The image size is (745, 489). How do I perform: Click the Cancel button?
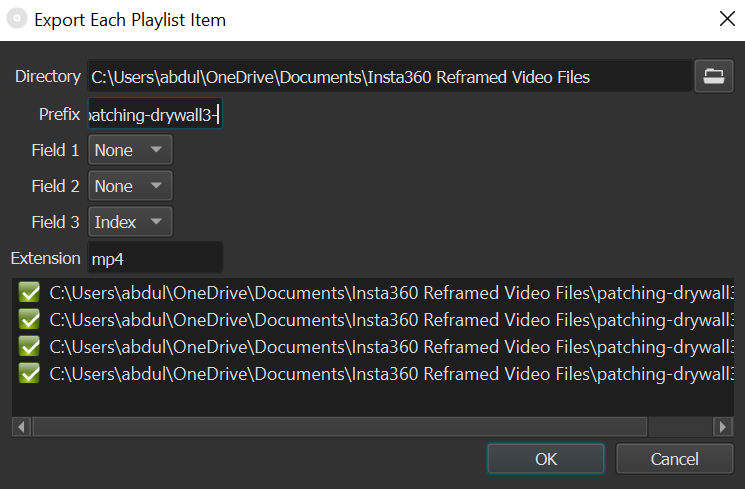(x=675, y=459)
